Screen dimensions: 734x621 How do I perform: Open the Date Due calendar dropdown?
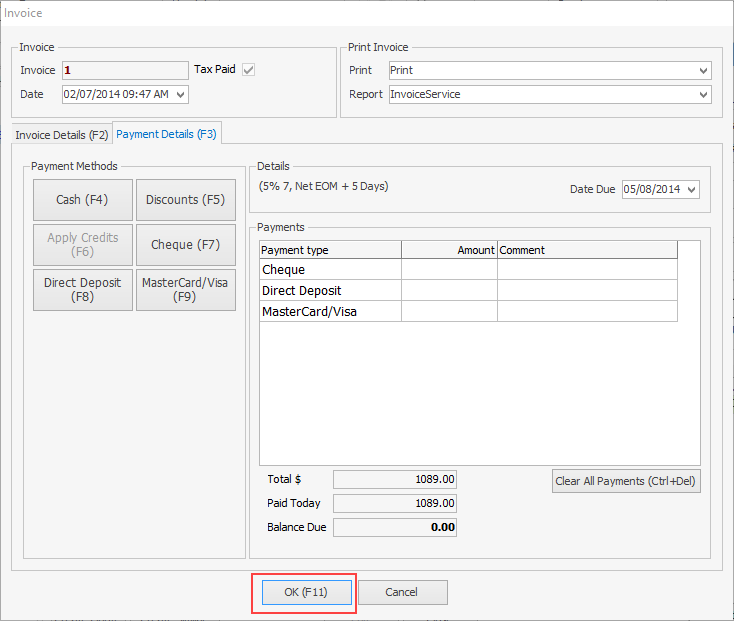click(692, 189)
